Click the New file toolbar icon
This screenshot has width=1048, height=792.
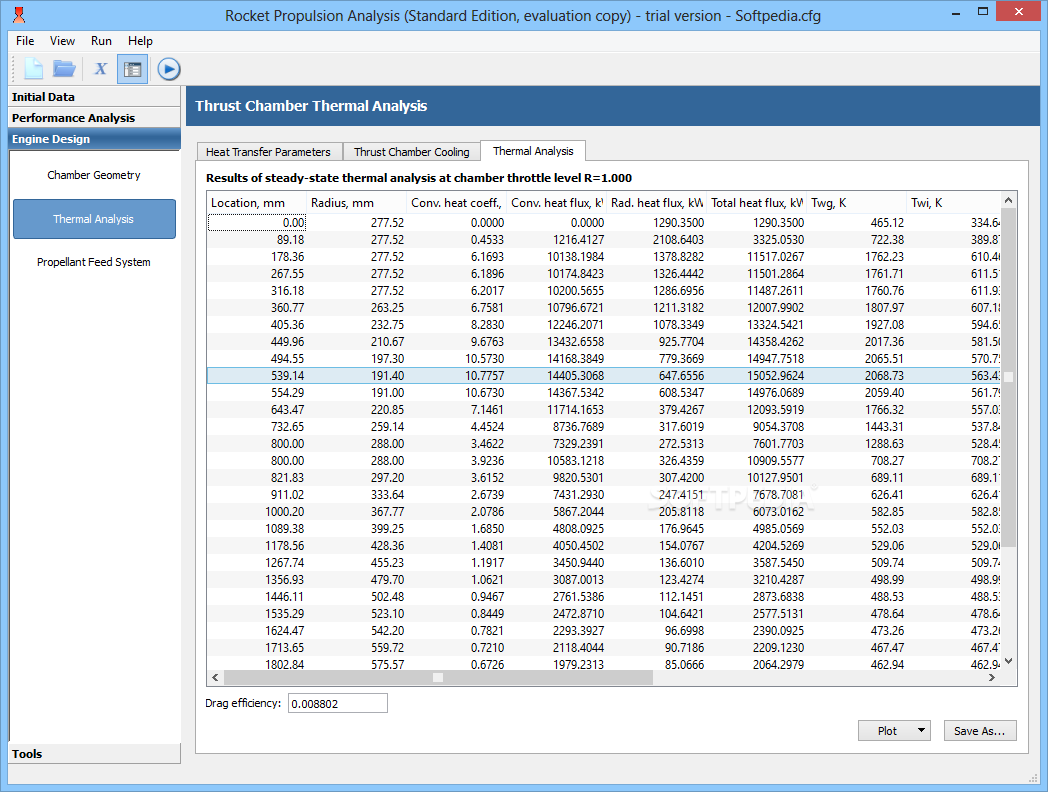pos(33,69)
